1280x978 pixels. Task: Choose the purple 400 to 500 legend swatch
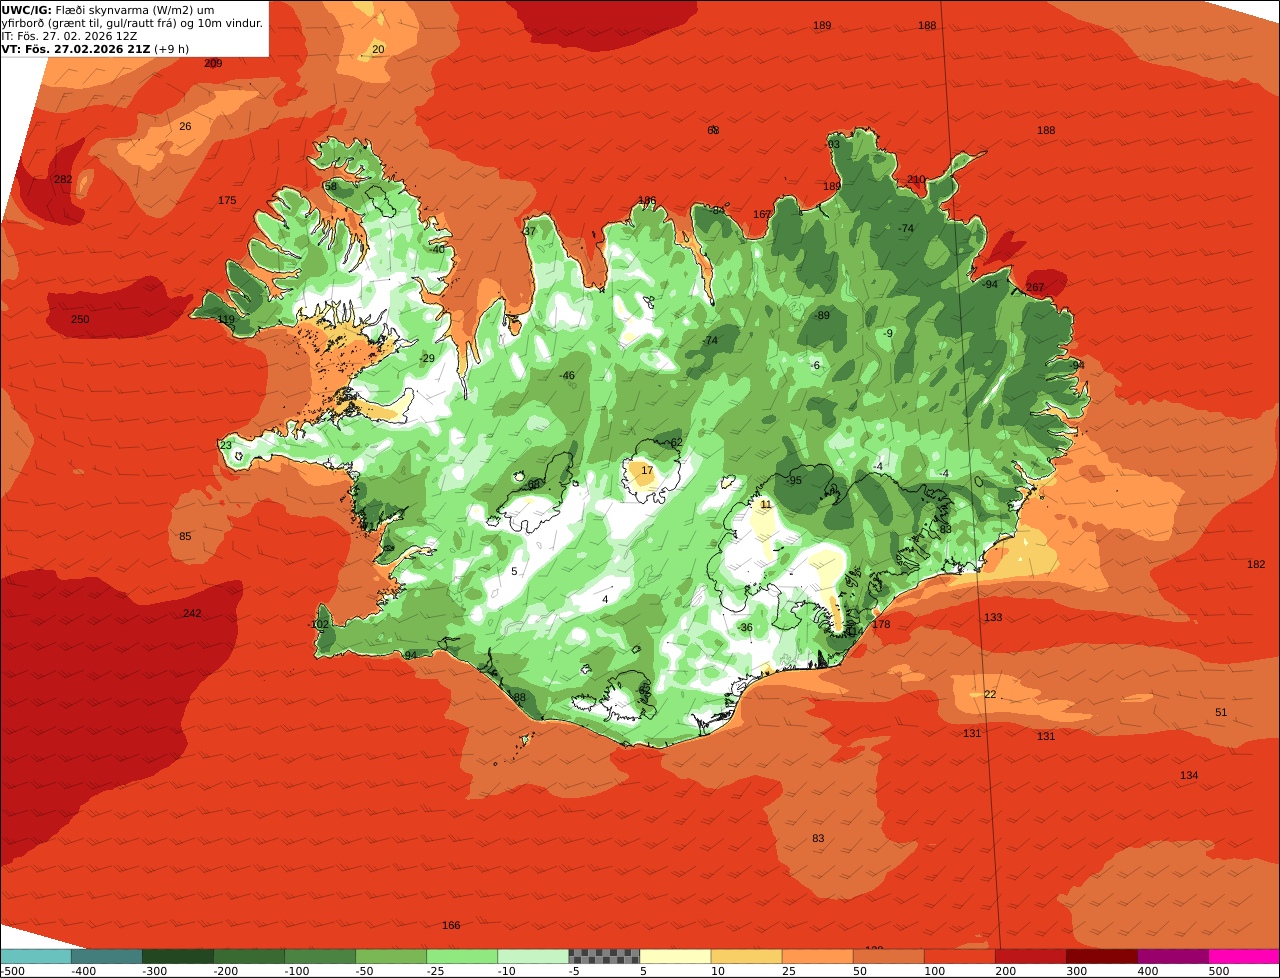click(x=1172, y=956)
